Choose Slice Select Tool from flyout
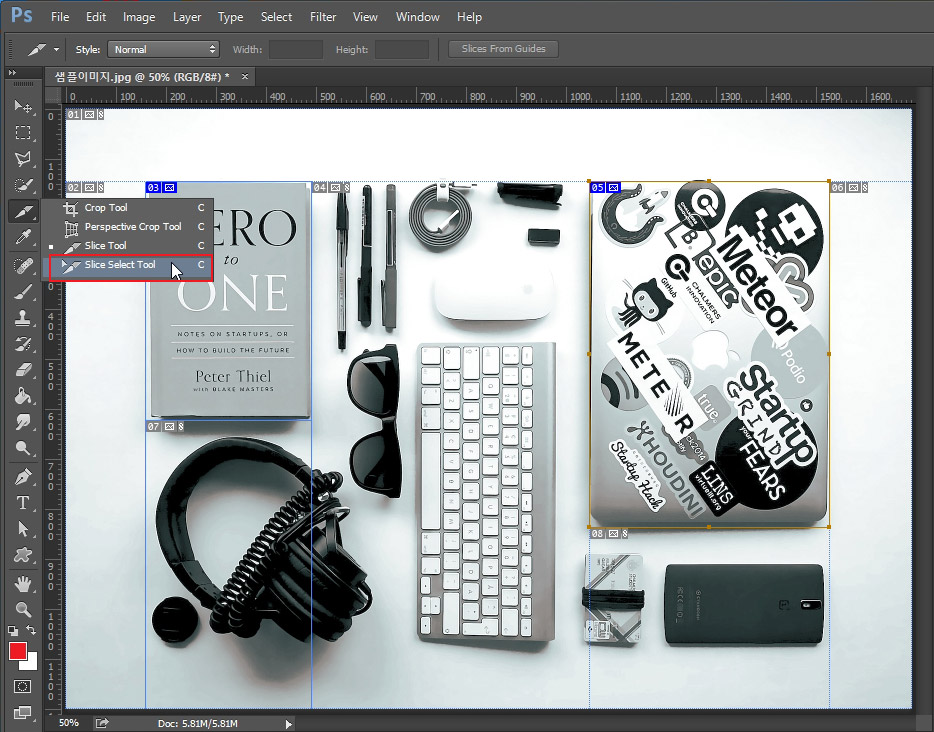Image resolution: width=934 pixels, height=732 pixels. pyautogui.click(x=127, y=265)
